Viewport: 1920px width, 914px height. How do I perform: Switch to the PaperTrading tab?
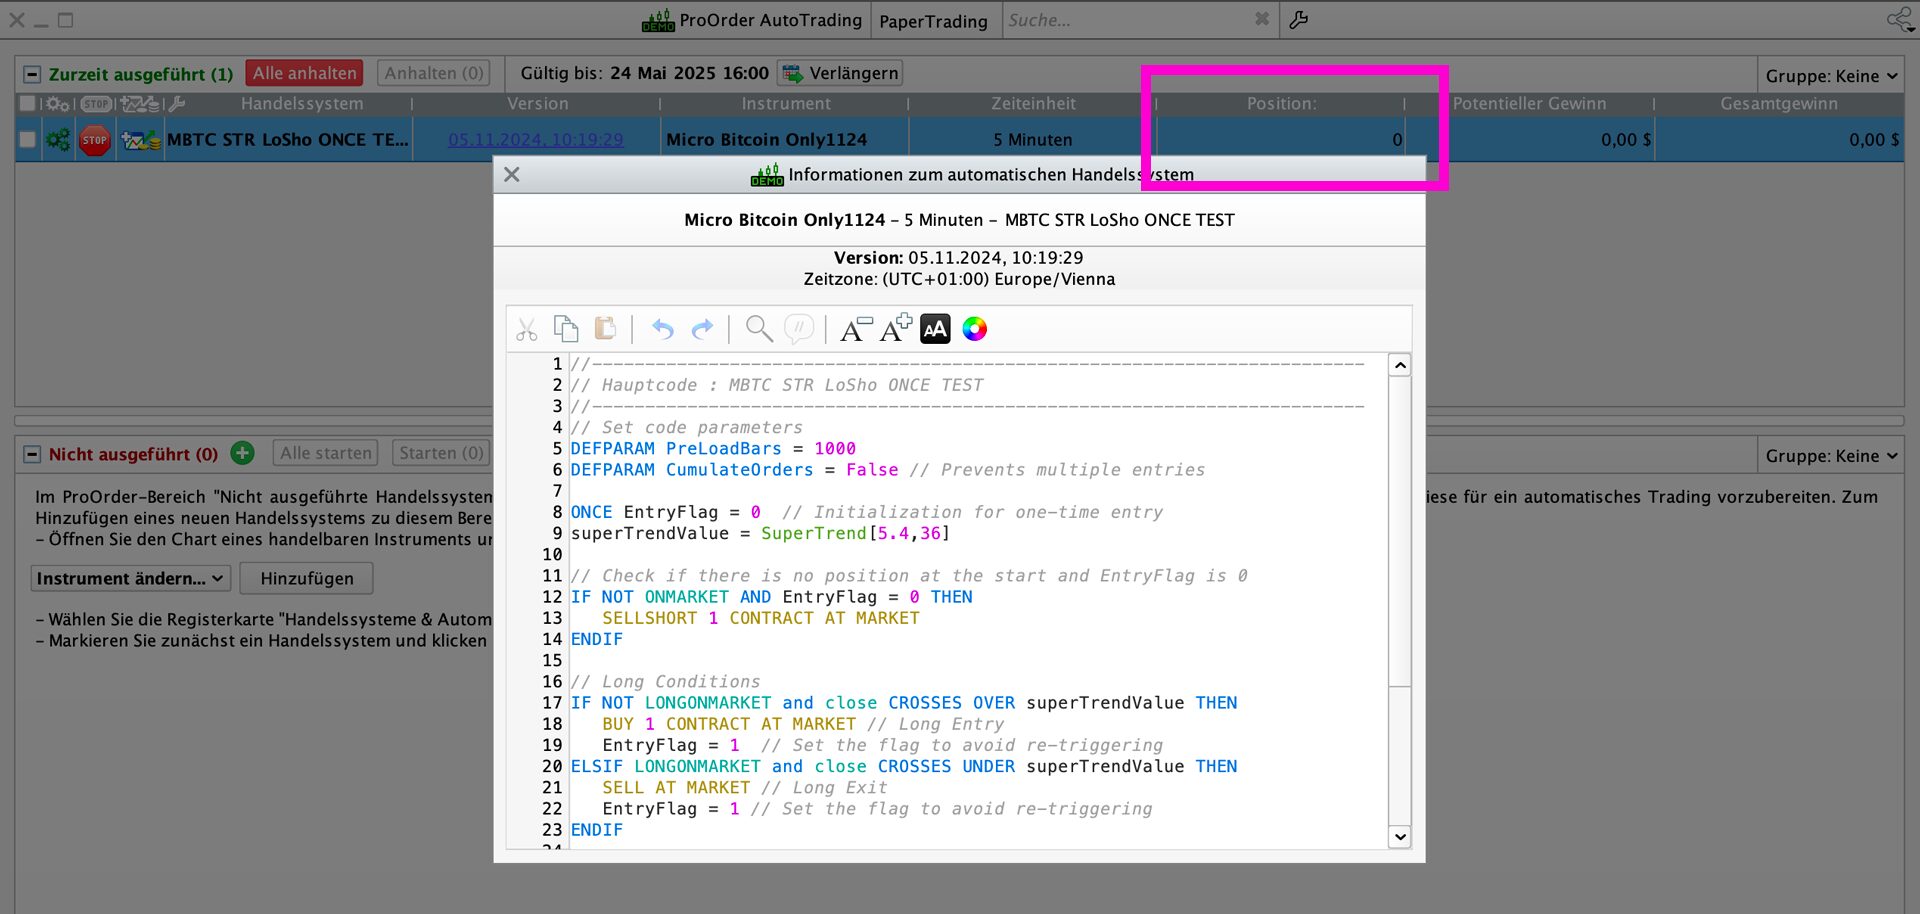tap(933, 21)
